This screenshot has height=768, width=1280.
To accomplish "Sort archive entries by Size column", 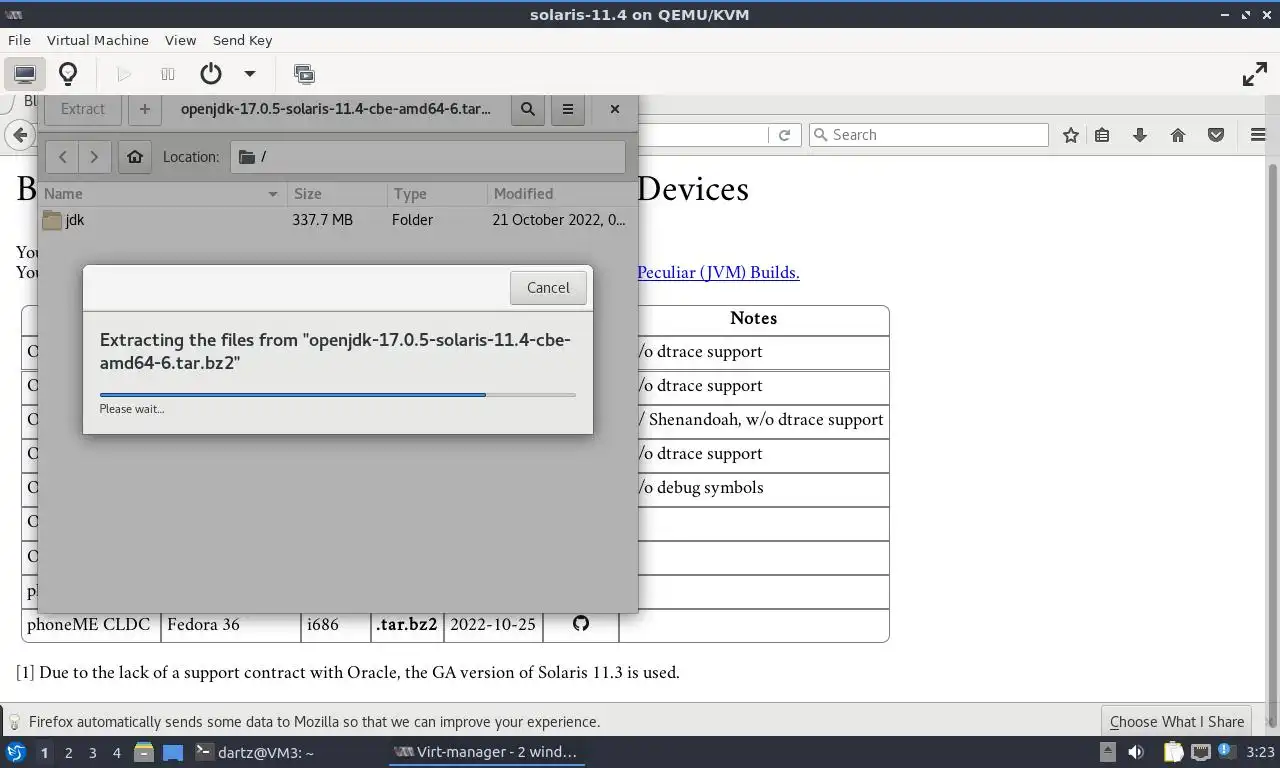I will point(337,193).
